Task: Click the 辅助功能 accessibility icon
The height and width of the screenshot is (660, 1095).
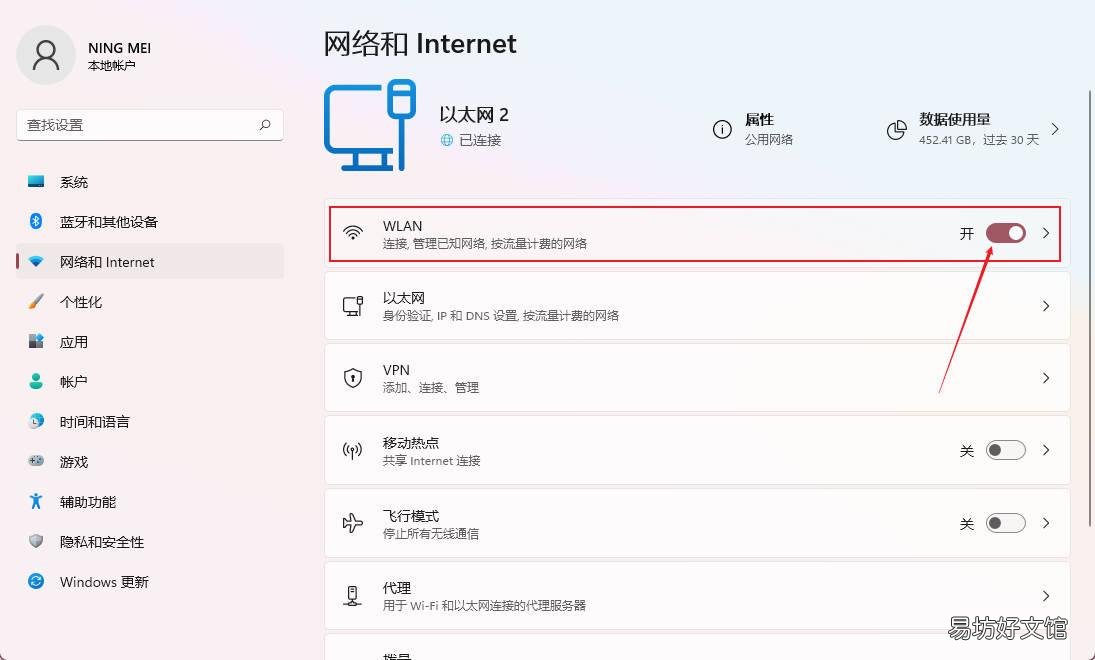Action: point(36,501)
